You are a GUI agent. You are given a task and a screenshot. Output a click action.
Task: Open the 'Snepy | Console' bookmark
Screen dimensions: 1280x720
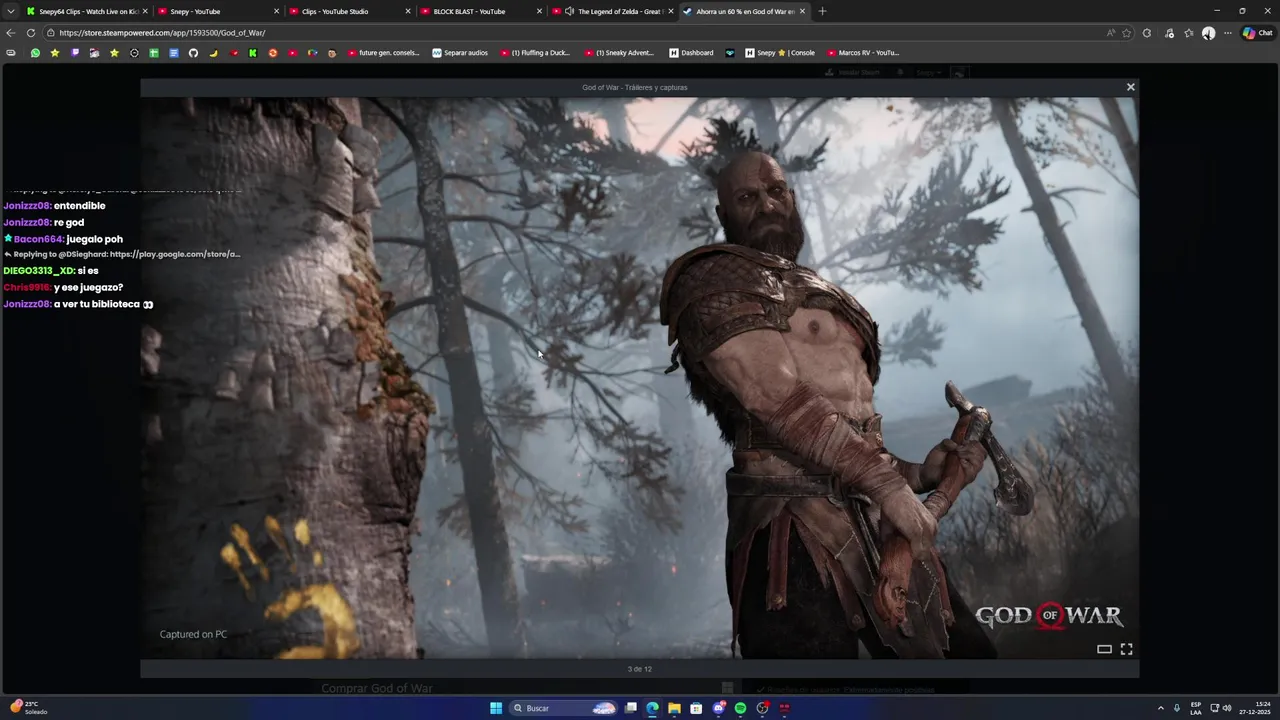pos(780,53)
